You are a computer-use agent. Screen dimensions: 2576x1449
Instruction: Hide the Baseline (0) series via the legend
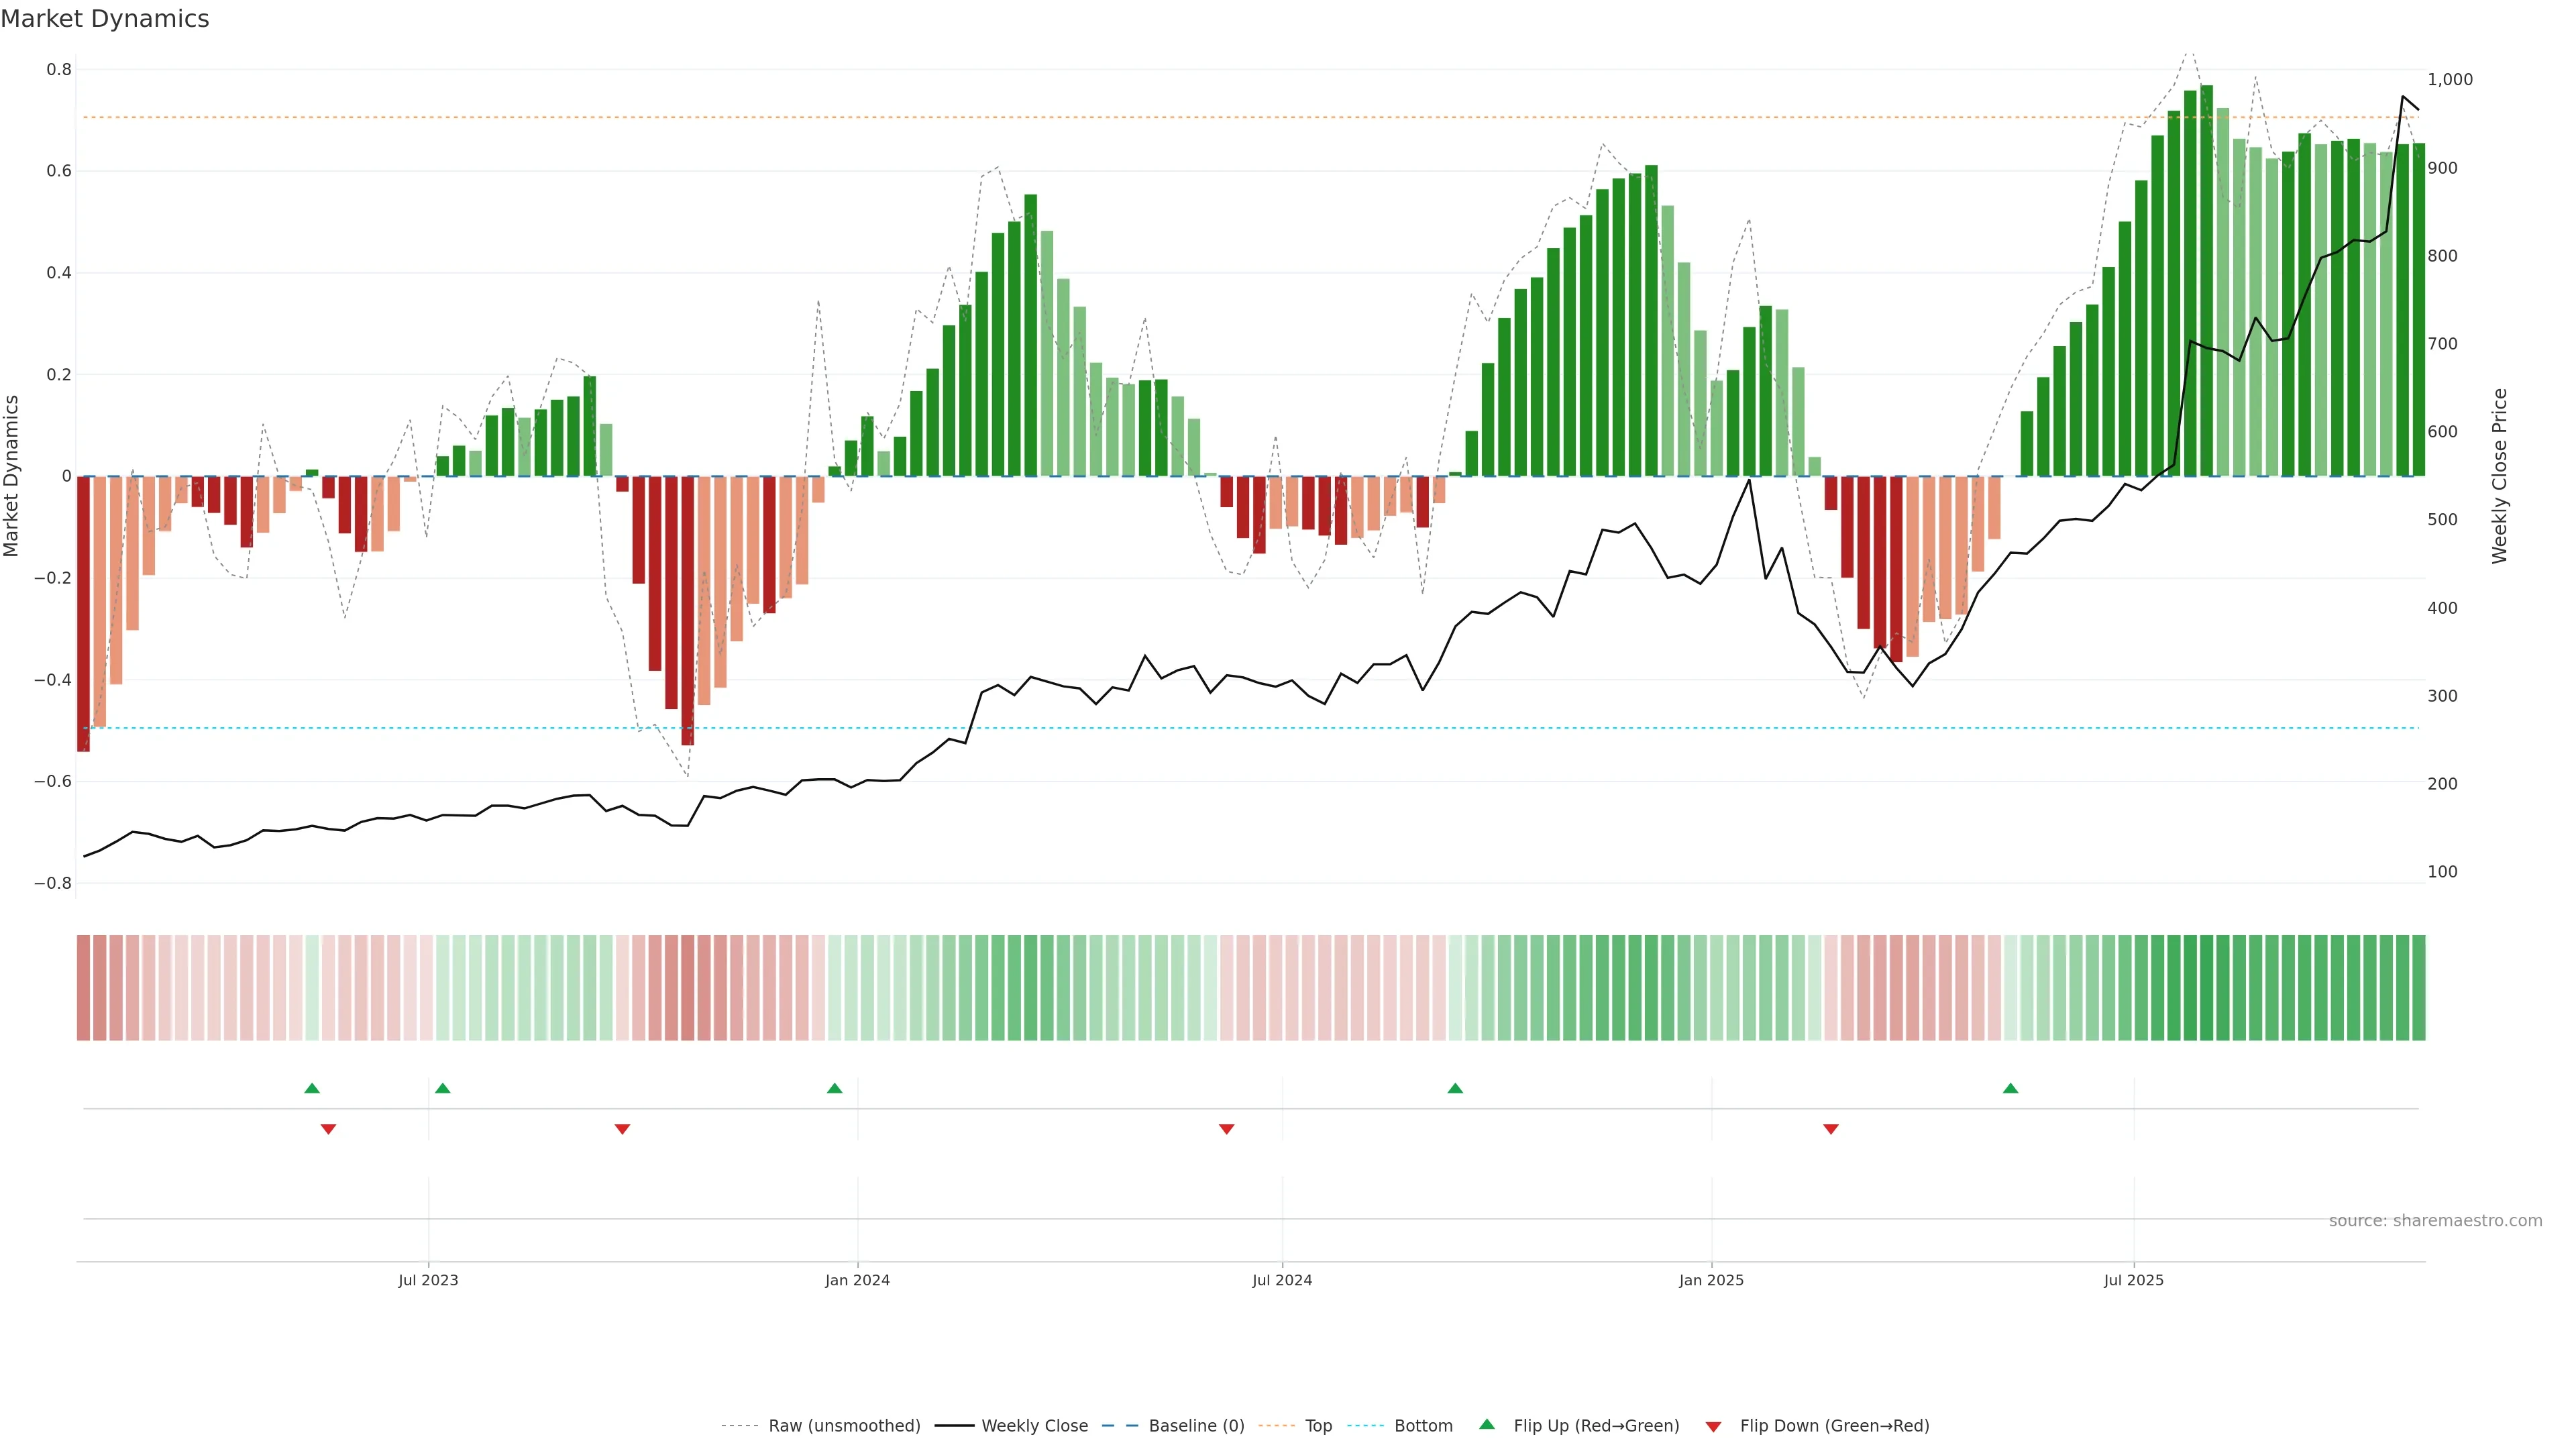click(x=1196, y=1426)
